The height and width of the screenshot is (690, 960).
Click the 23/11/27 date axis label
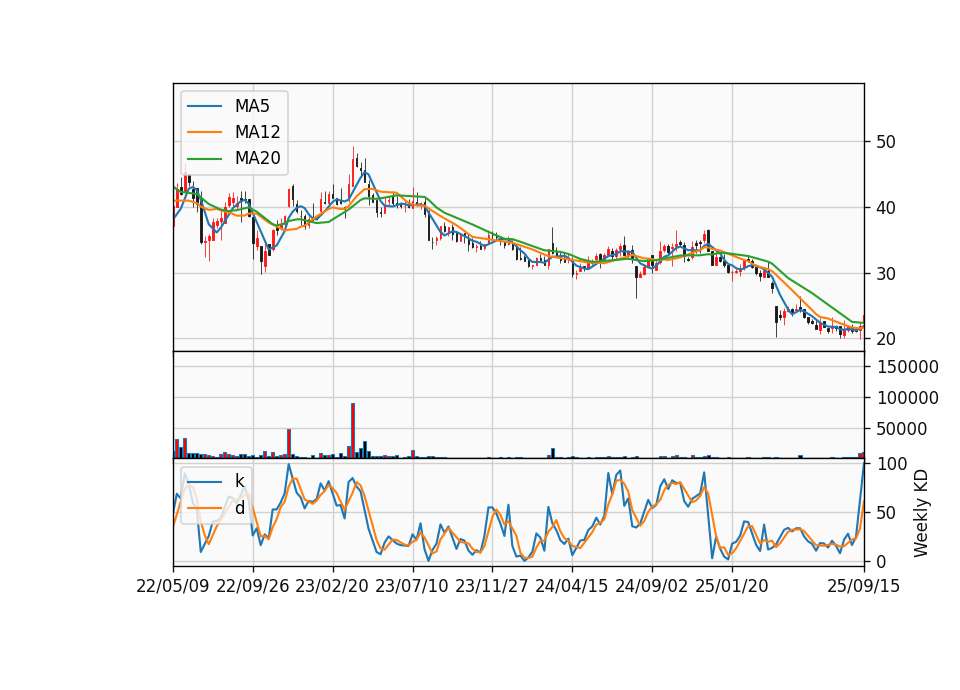point(492,586)
